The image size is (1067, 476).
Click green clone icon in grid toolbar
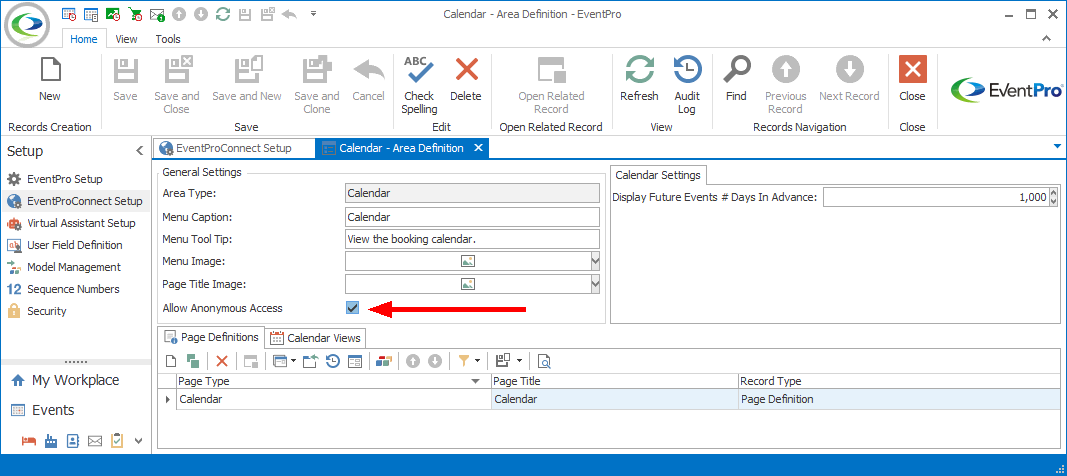[x=193, y=361]
